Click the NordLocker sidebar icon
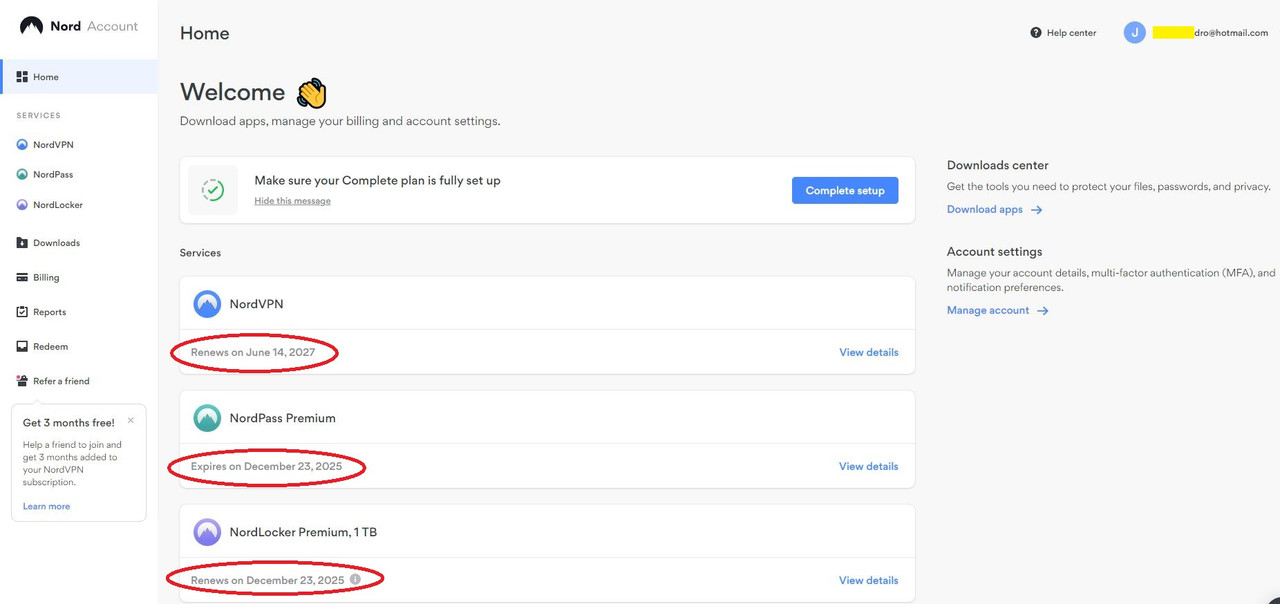Viewport: 1280px width, 604px height. coord(22,205)
